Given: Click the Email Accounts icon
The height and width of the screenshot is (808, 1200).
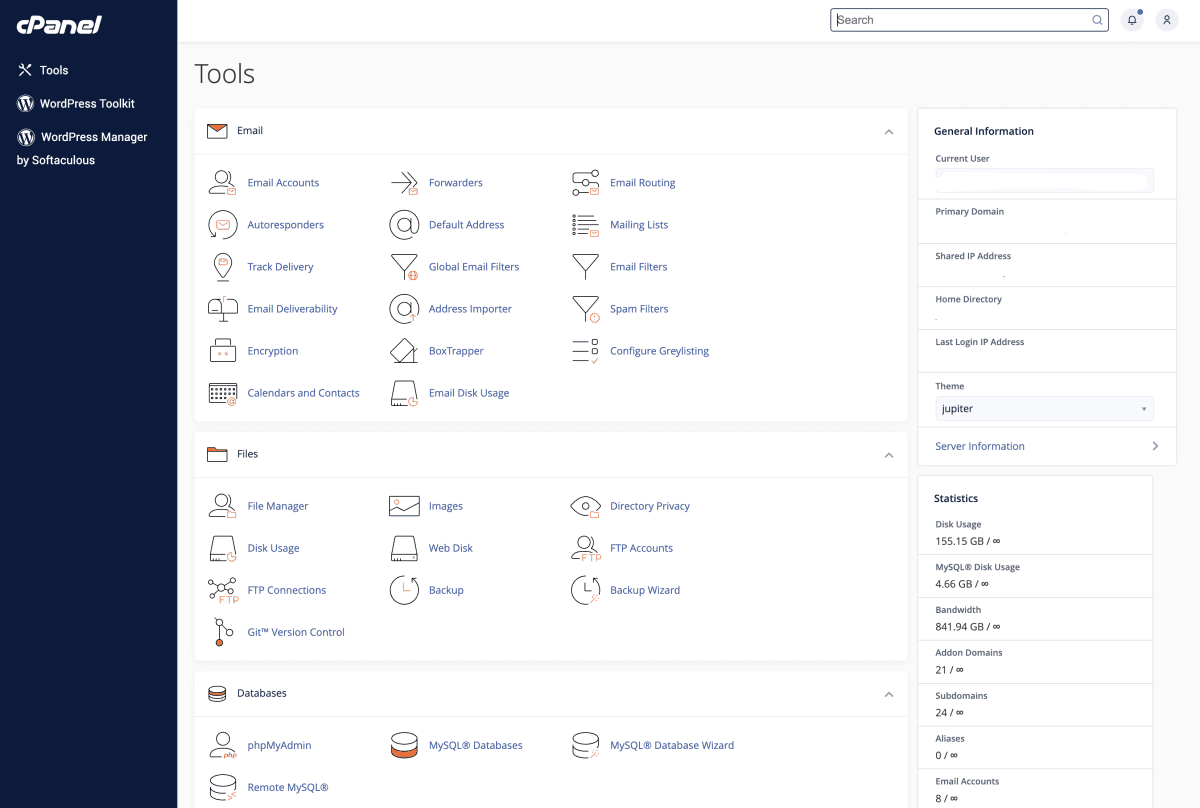Looking at the screenshot, I should [x=222, y=183].
